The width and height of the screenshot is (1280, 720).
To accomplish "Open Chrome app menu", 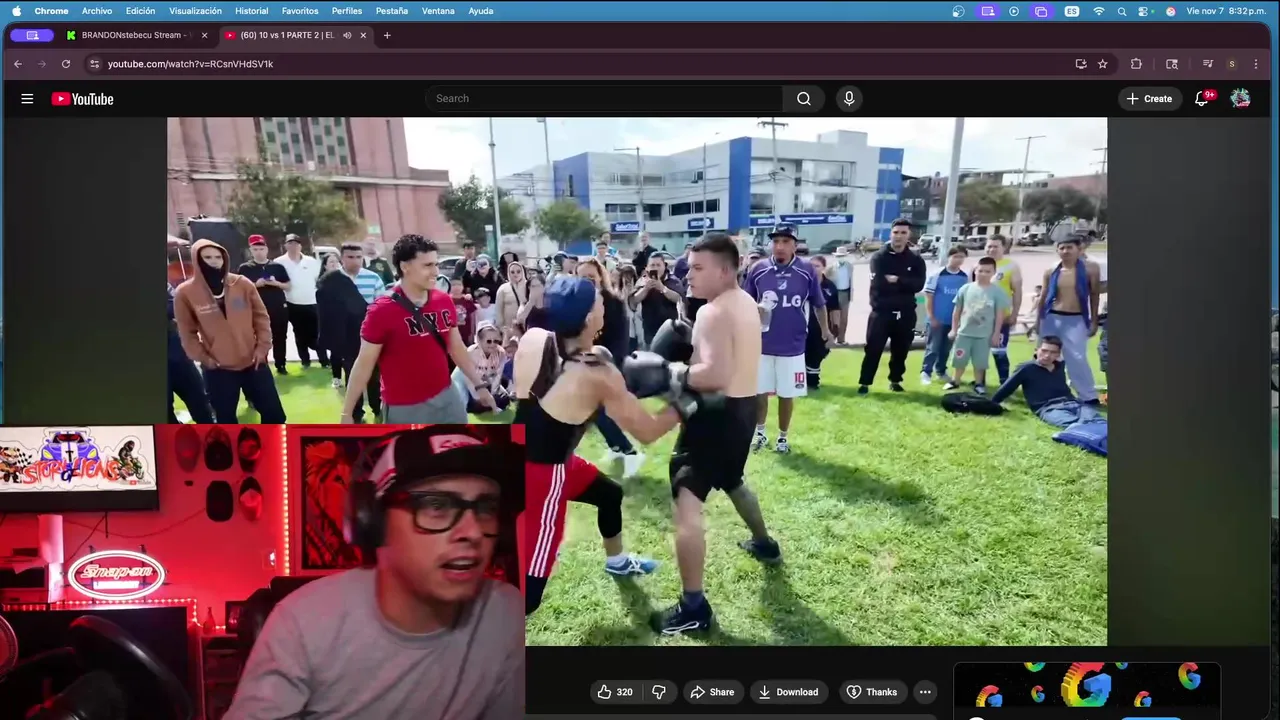I will pyautogui.click(x=51, y=11).
